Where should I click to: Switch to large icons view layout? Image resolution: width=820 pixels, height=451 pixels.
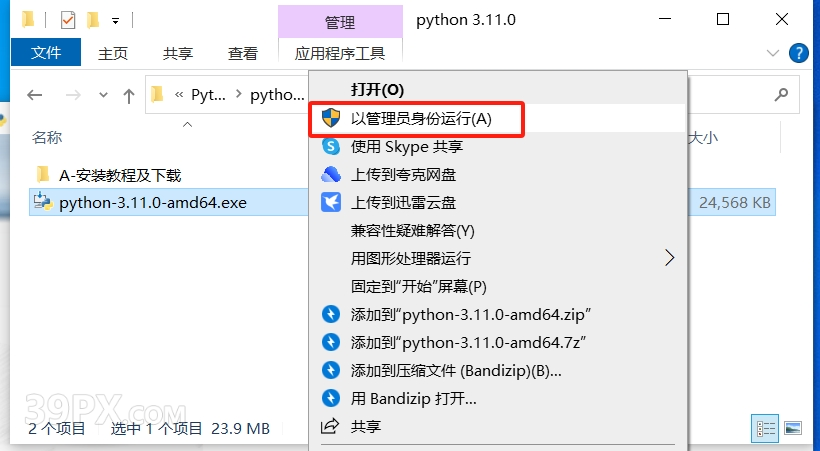click(793, 429)
